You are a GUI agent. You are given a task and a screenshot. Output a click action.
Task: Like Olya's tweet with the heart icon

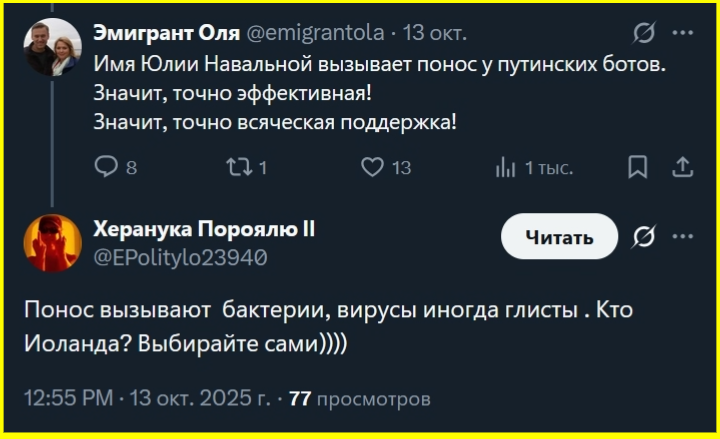[372, 167]
